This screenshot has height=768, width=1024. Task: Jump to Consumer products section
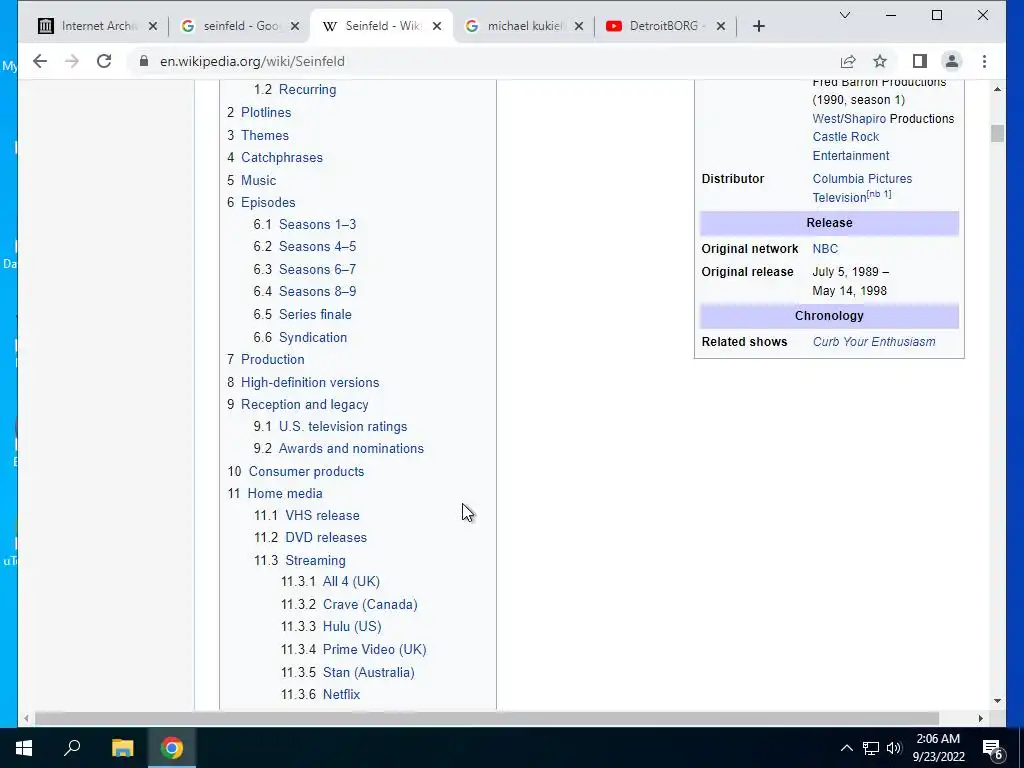tap(306, 472)
